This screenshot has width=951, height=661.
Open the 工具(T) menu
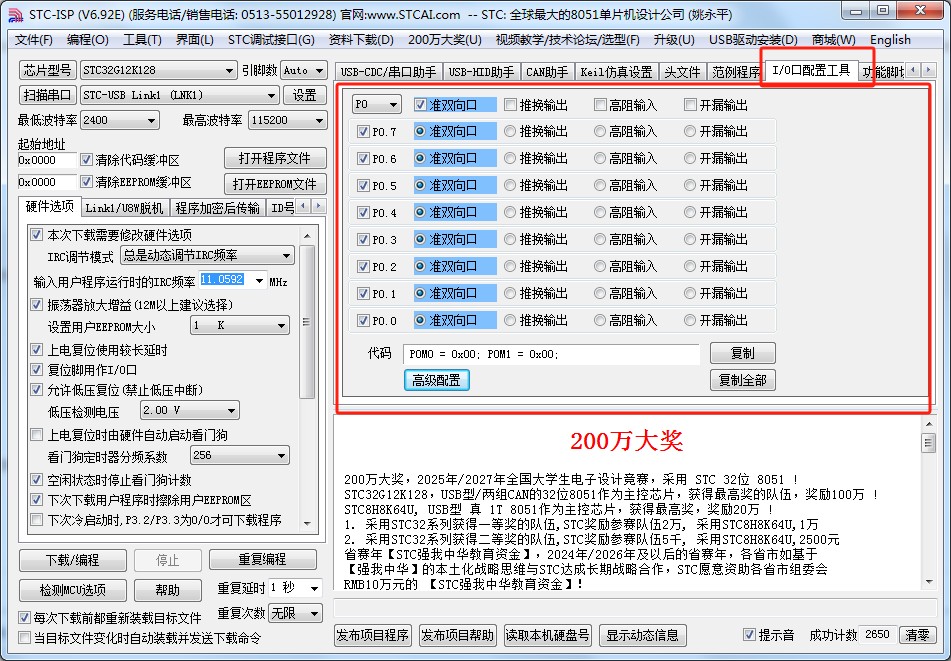[142, 40]
